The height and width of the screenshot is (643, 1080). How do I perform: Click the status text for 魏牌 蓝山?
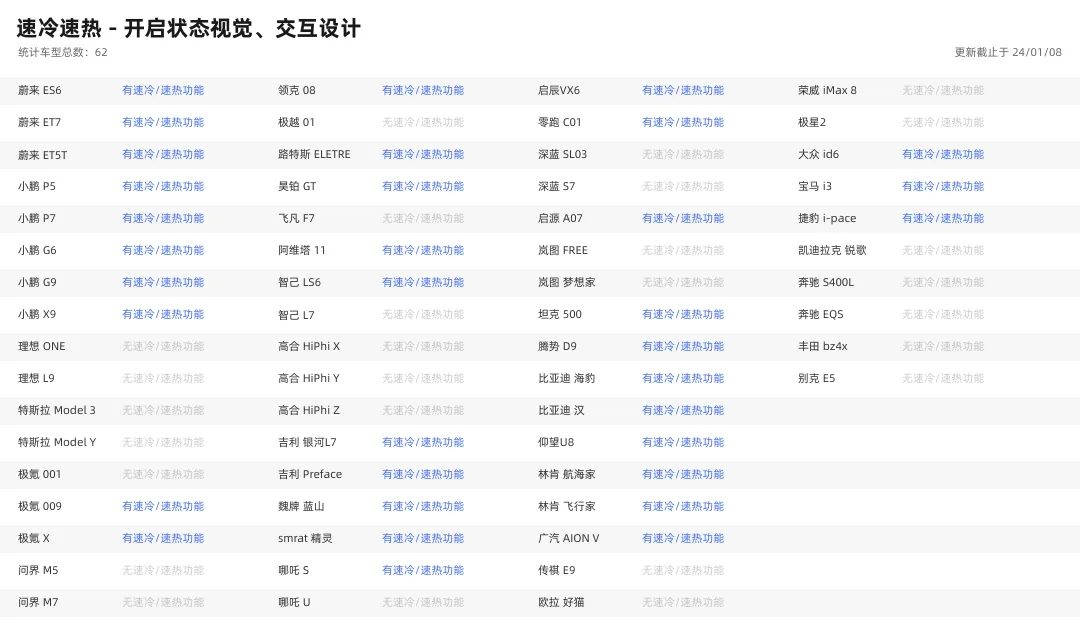coord(423,507)
